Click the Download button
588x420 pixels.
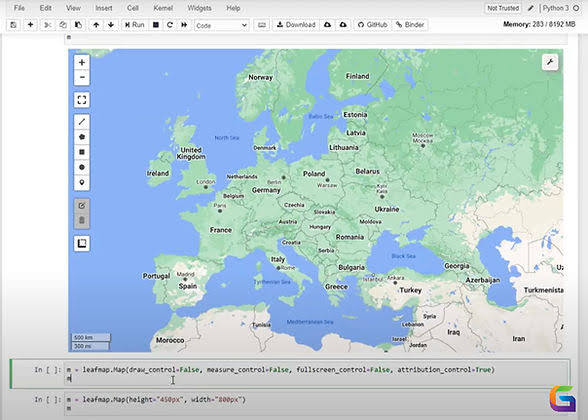[296, 25]
